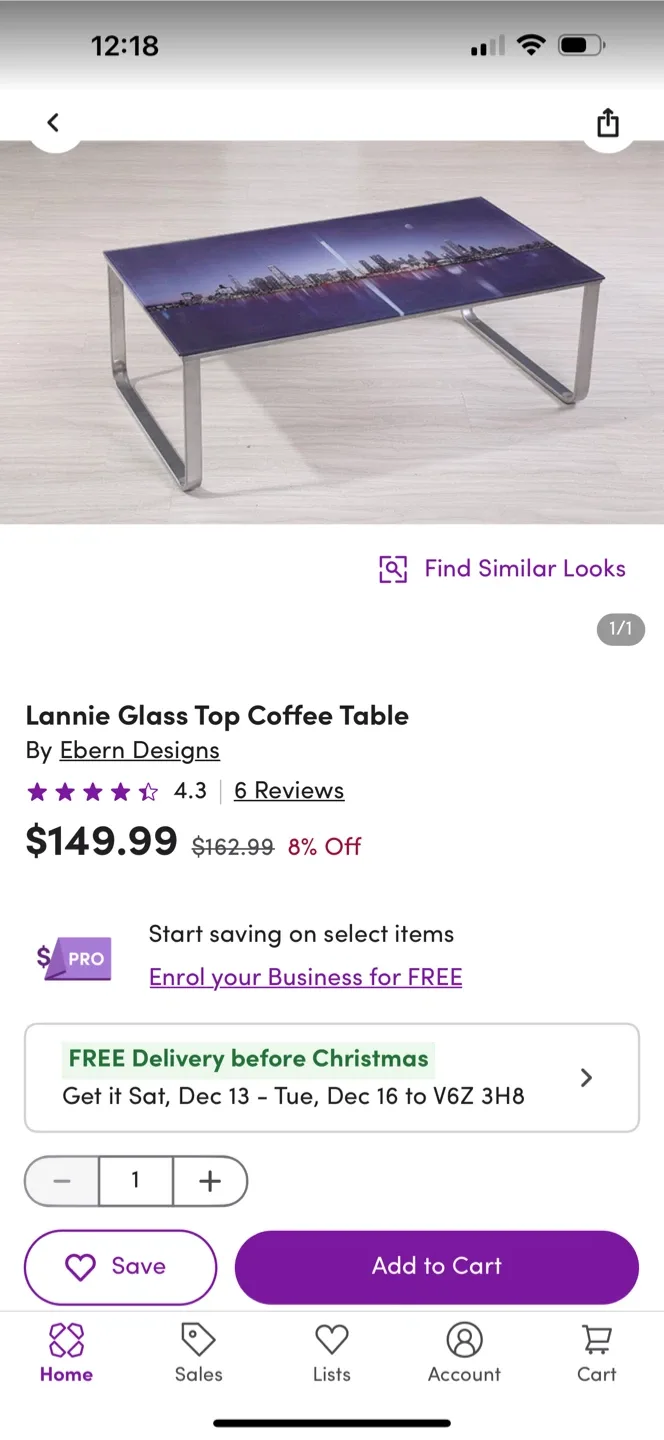Tap the heart icon on the Save button
The image size is (664, 1440).
pyautogui.click(x=81, y=1266)
